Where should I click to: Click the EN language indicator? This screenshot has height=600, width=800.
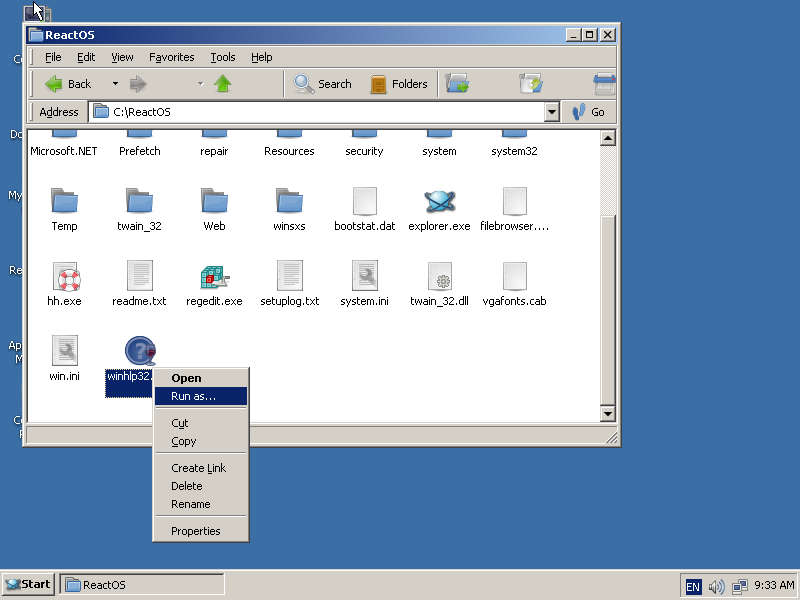tap(693, 586)
